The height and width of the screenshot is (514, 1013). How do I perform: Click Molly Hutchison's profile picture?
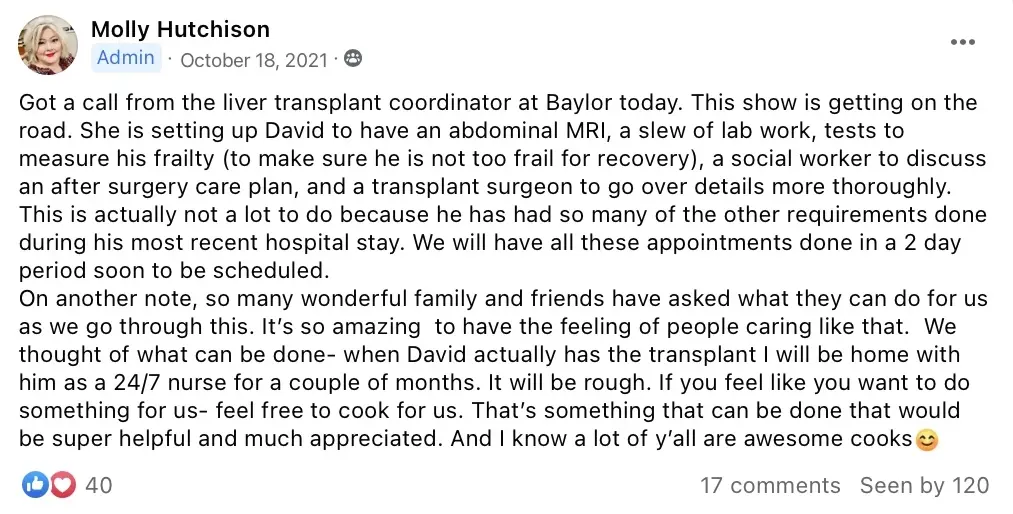point(47,45)
